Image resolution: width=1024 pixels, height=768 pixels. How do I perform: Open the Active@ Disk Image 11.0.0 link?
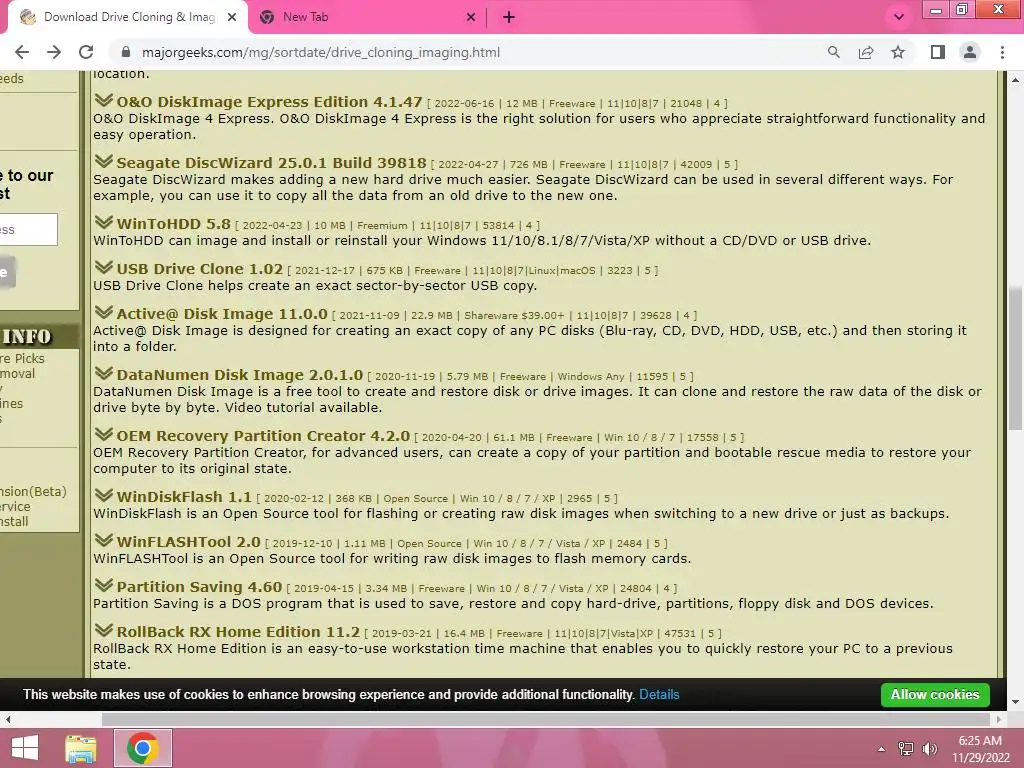[x=221, y=314]
